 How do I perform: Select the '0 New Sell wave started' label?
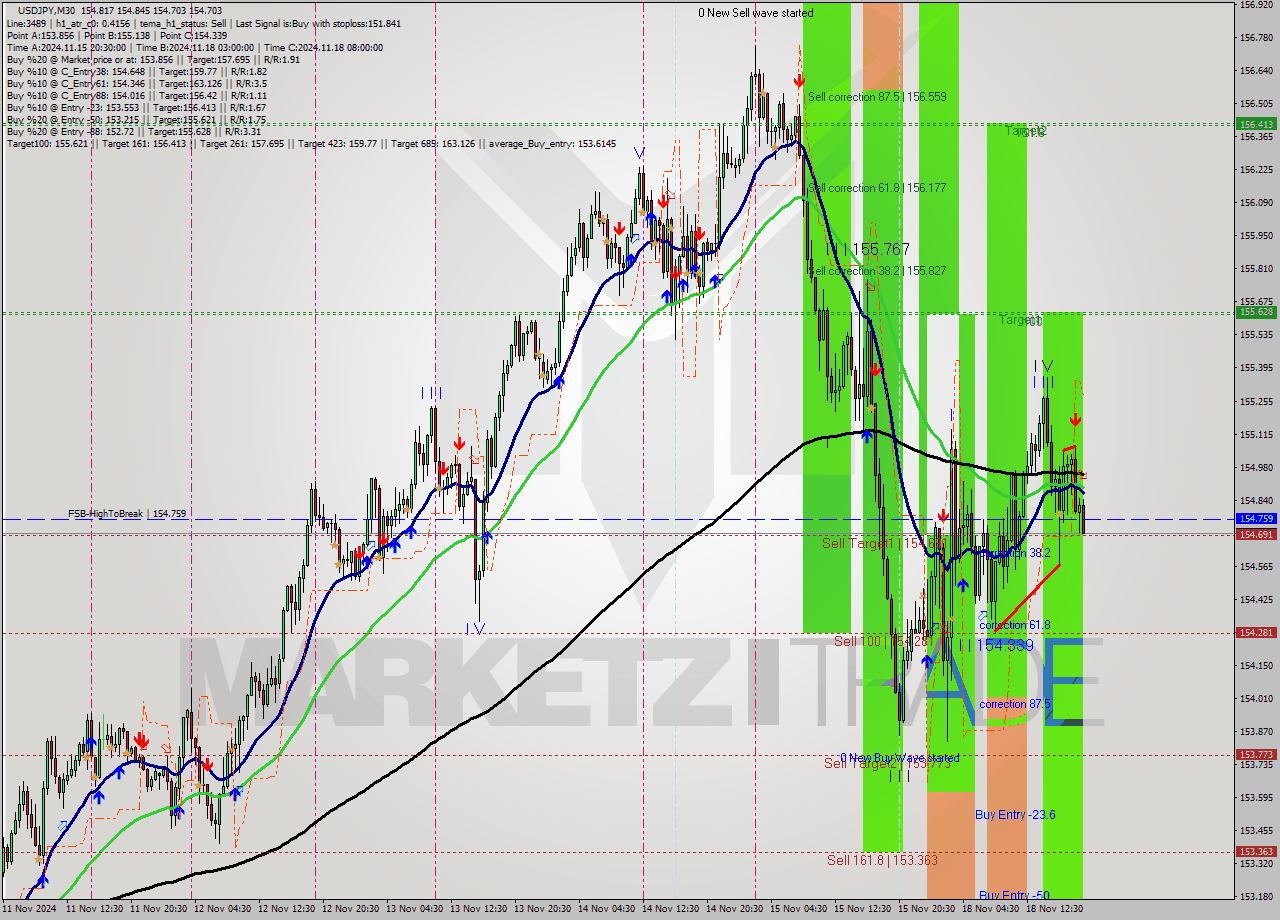point(756,13)
